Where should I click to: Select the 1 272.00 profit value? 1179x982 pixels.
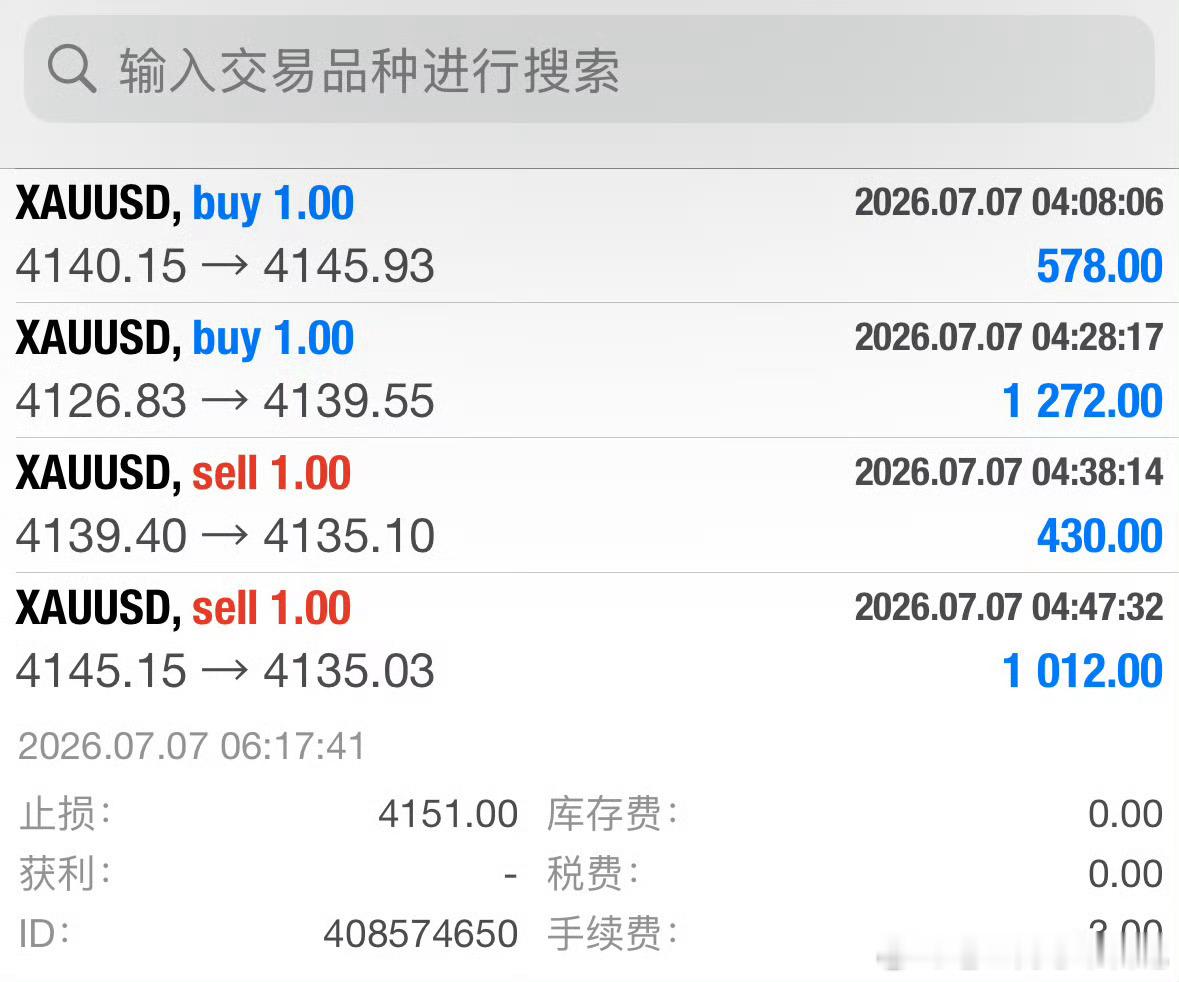[x=1083, y=401]
